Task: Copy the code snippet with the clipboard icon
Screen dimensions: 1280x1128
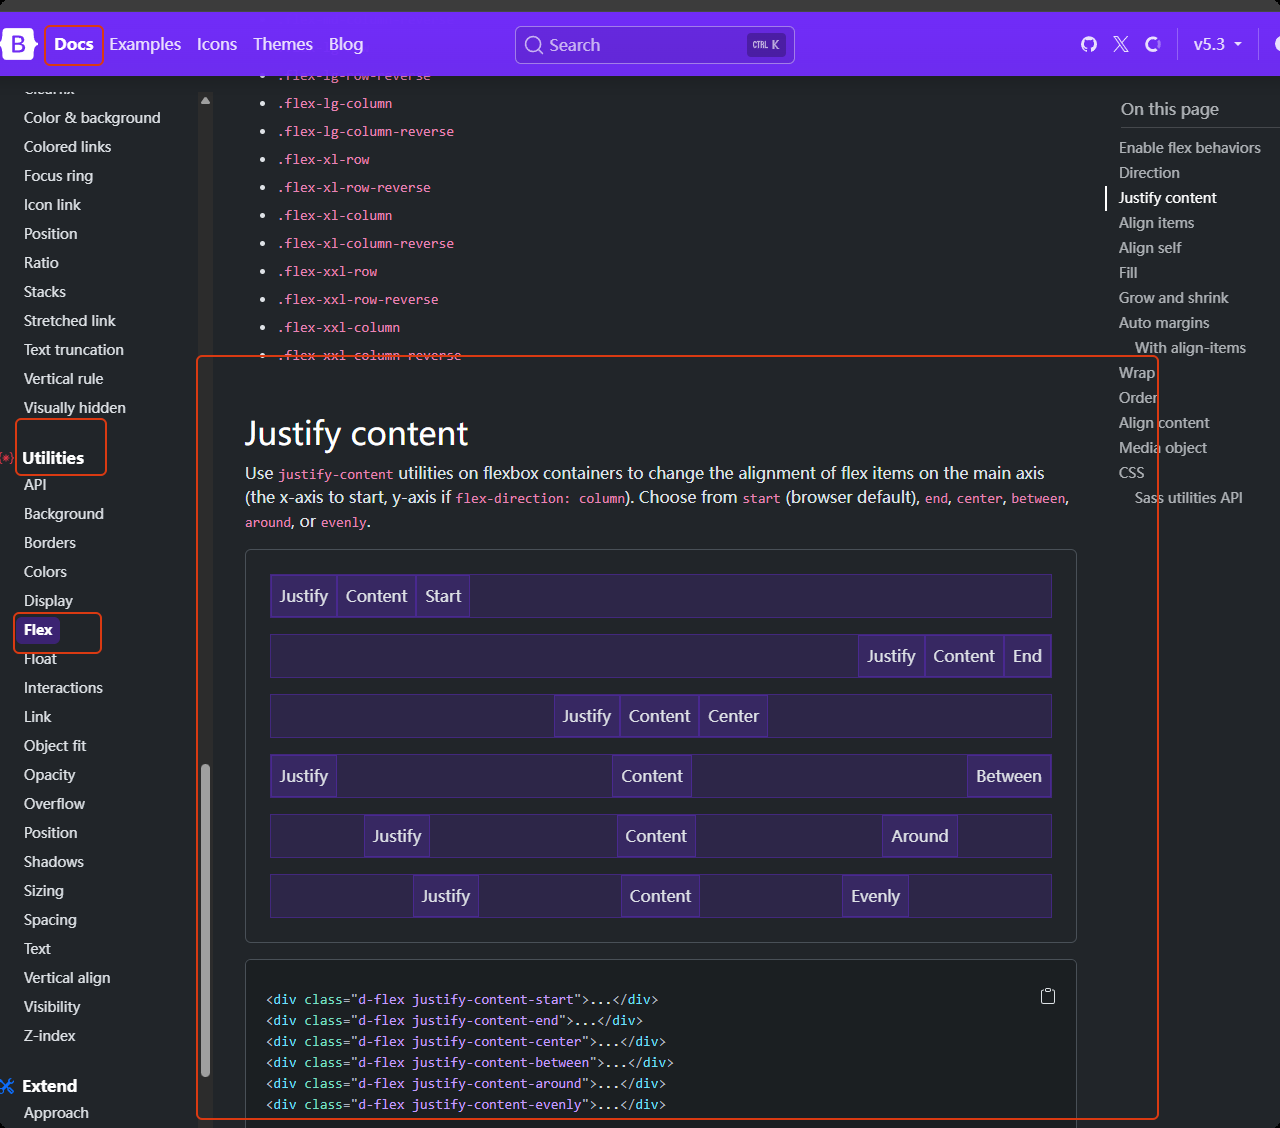Action: [1048, 996]
